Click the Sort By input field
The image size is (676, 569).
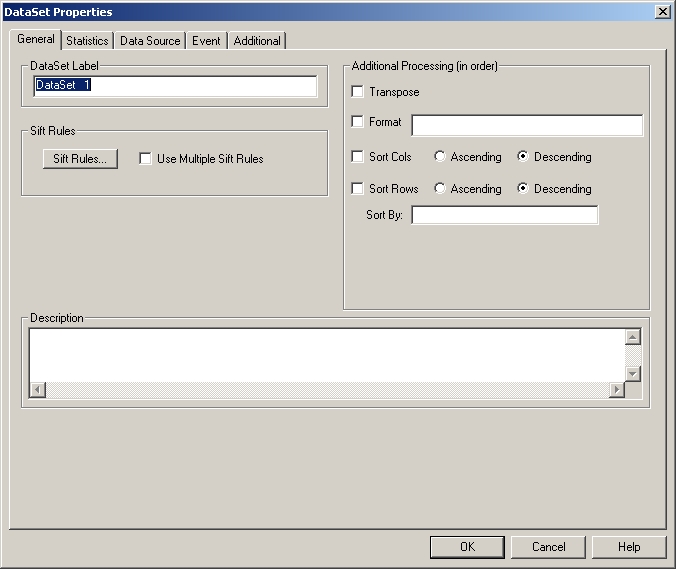pos(504,215)
